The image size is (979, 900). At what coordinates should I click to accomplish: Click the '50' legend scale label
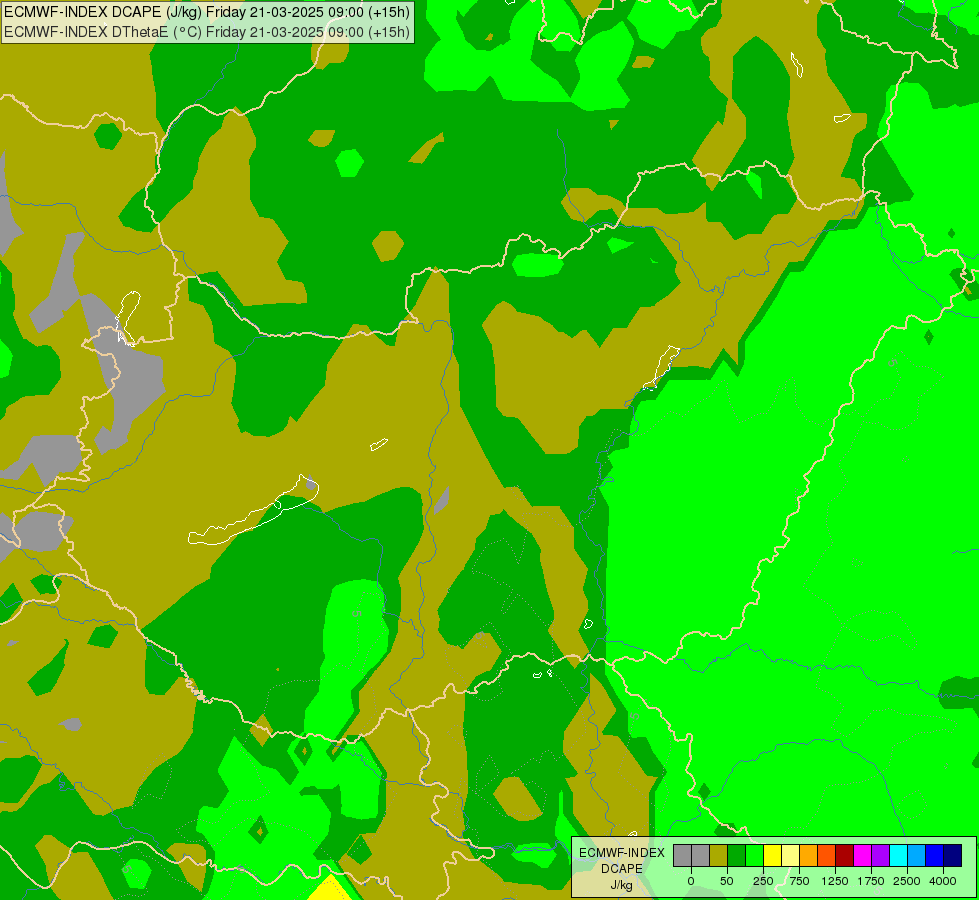(727, 881)
